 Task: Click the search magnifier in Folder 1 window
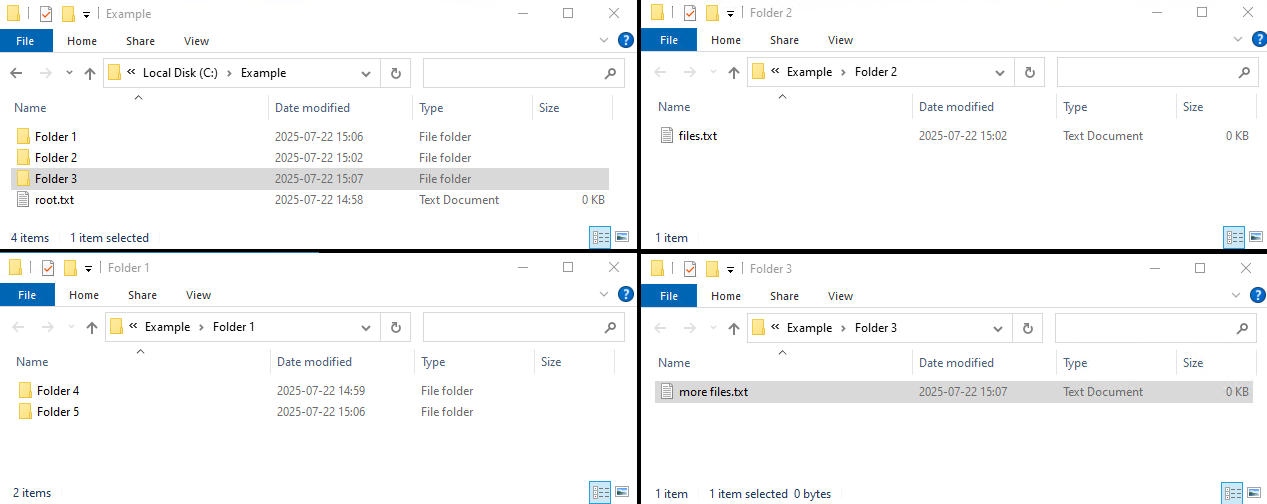click(x=609, y=327)
